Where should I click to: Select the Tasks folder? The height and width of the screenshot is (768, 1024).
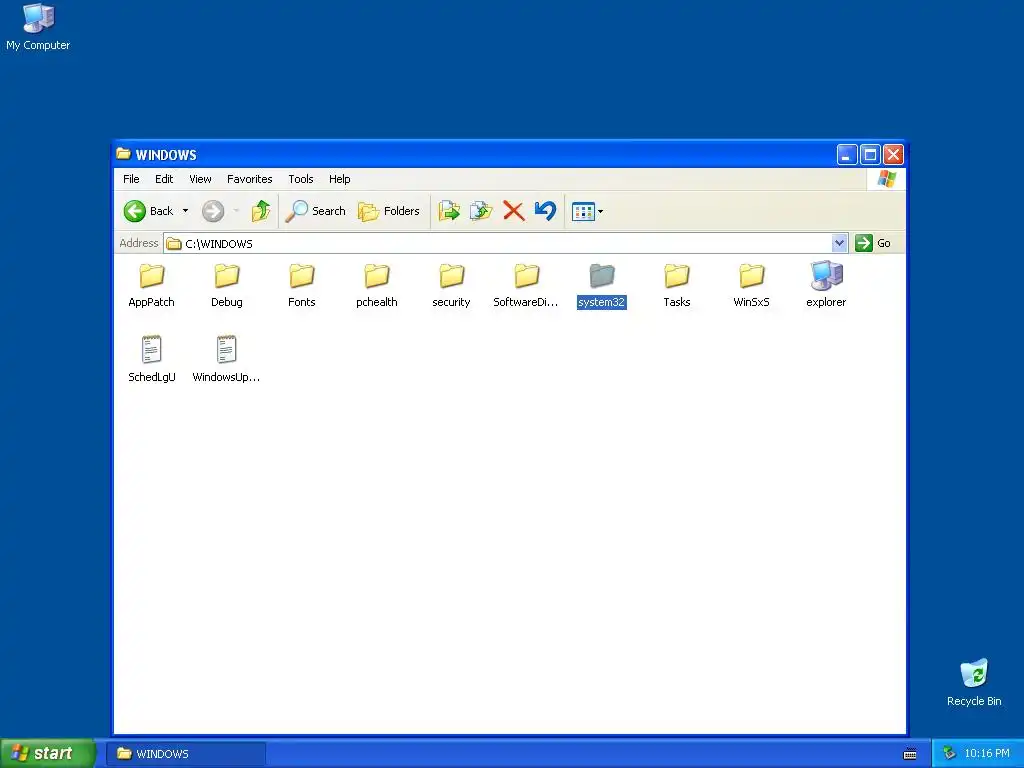(677, 285)
